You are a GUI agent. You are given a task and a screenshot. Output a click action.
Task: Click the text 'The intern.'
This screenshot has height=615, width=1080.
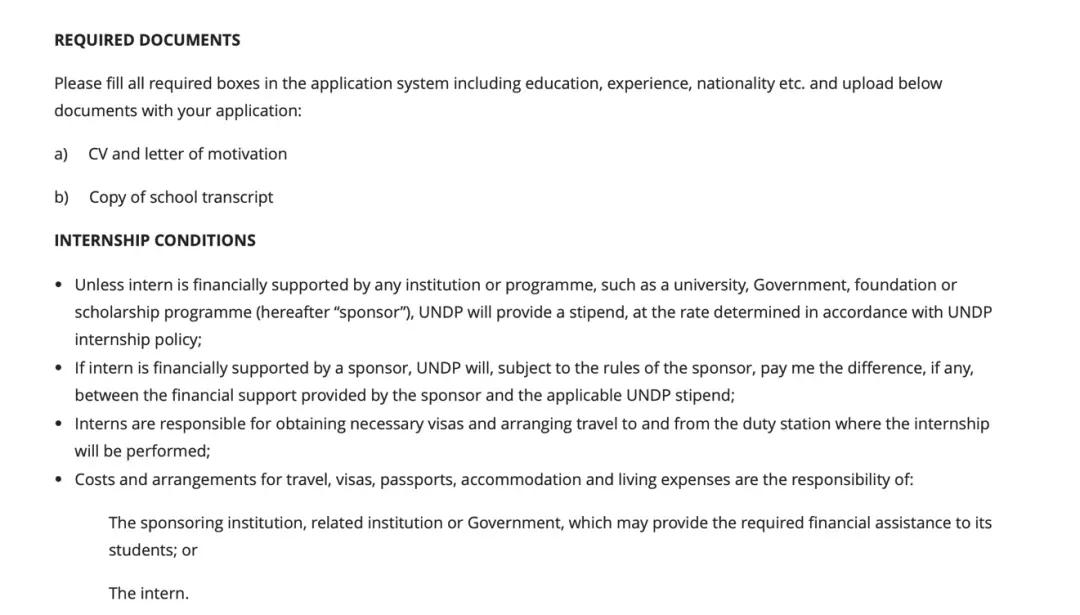click(x=149, y=594)
